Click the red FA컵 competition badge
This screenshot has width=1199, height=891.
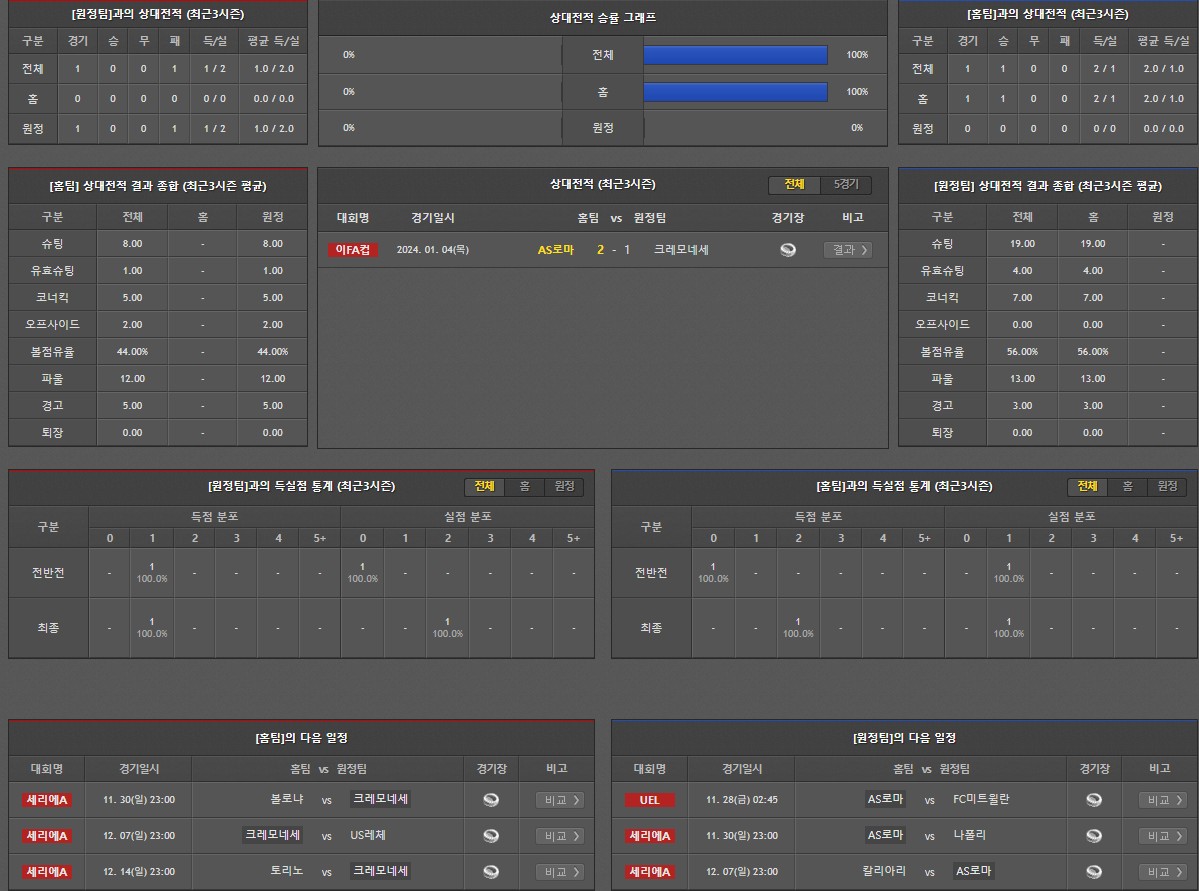[353, 250]
